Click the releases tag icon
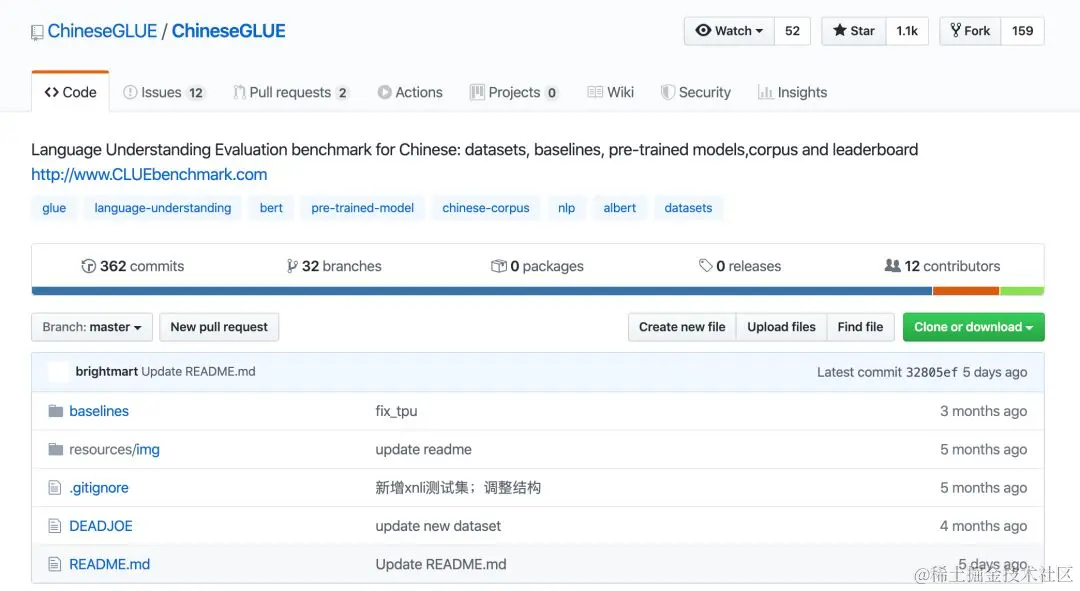1080x591 pixels. click(x=705, y=265)
